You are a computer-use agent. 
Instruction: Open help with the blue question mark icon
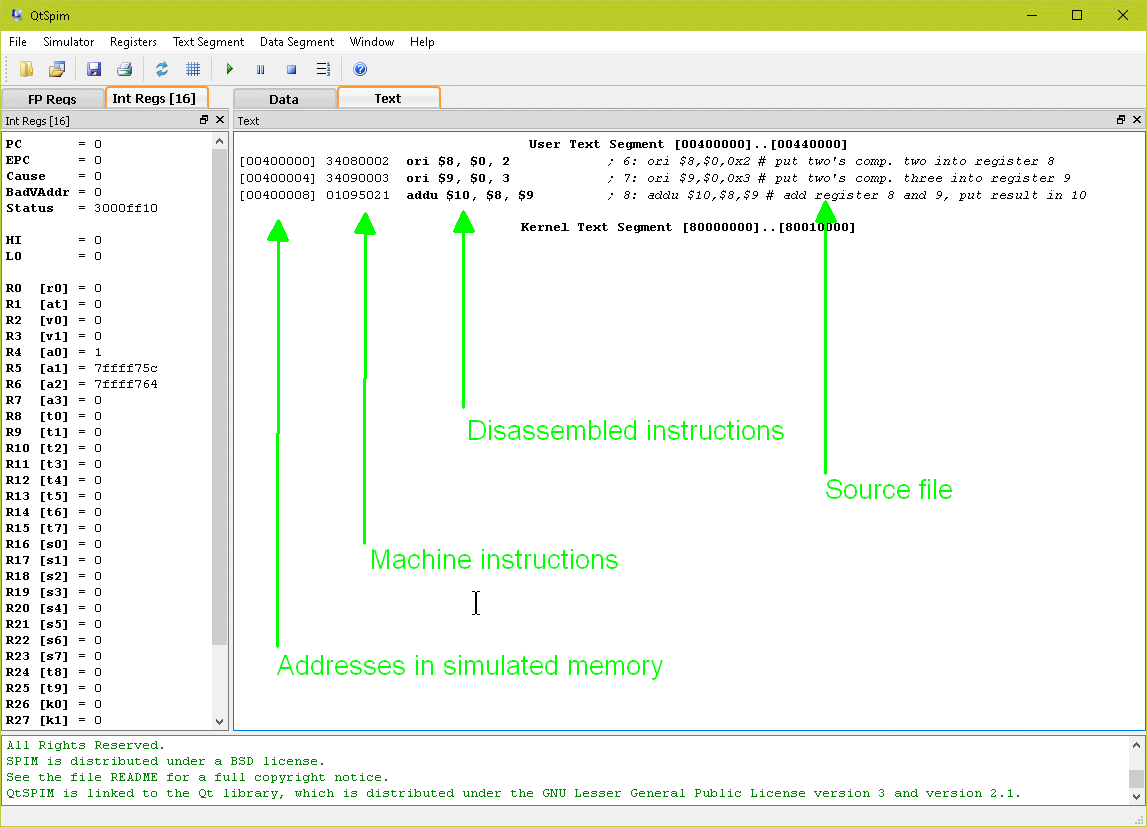point(360,69)
